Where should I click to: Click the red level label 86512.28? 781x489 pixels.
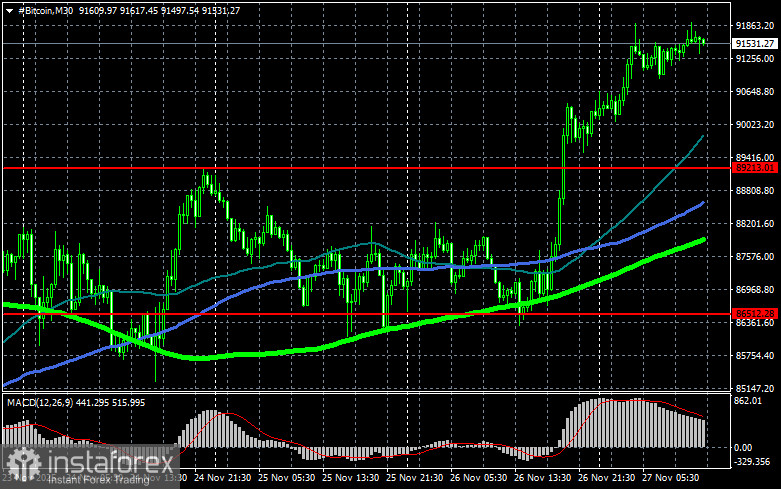pos(755,314)
